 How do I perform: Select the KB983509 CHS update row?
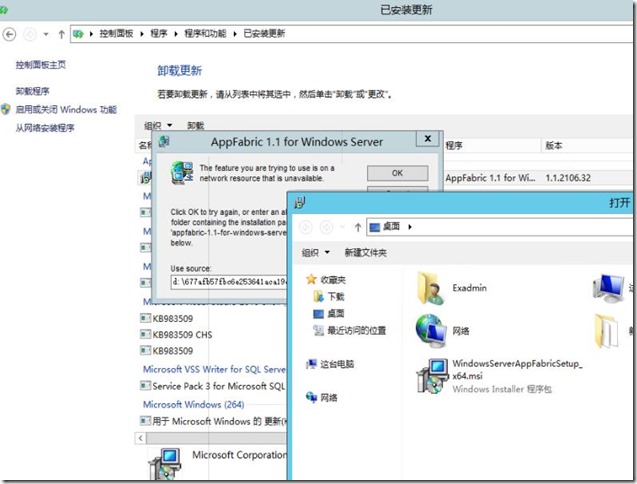coord(176,334)
